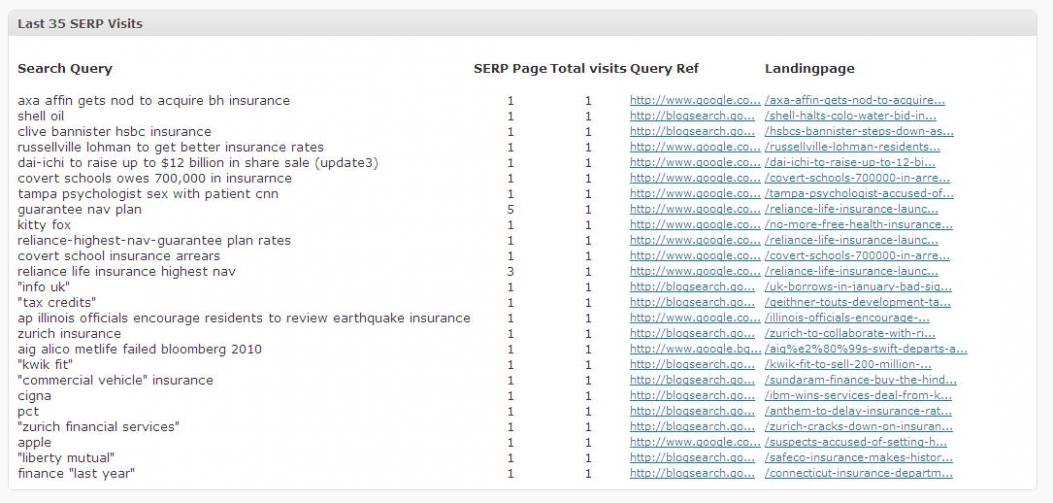This screenshot has height=503, width=1053.
Task: Open the sundaram-finance-buy-the-hind landing page
Action: [859, 380]
